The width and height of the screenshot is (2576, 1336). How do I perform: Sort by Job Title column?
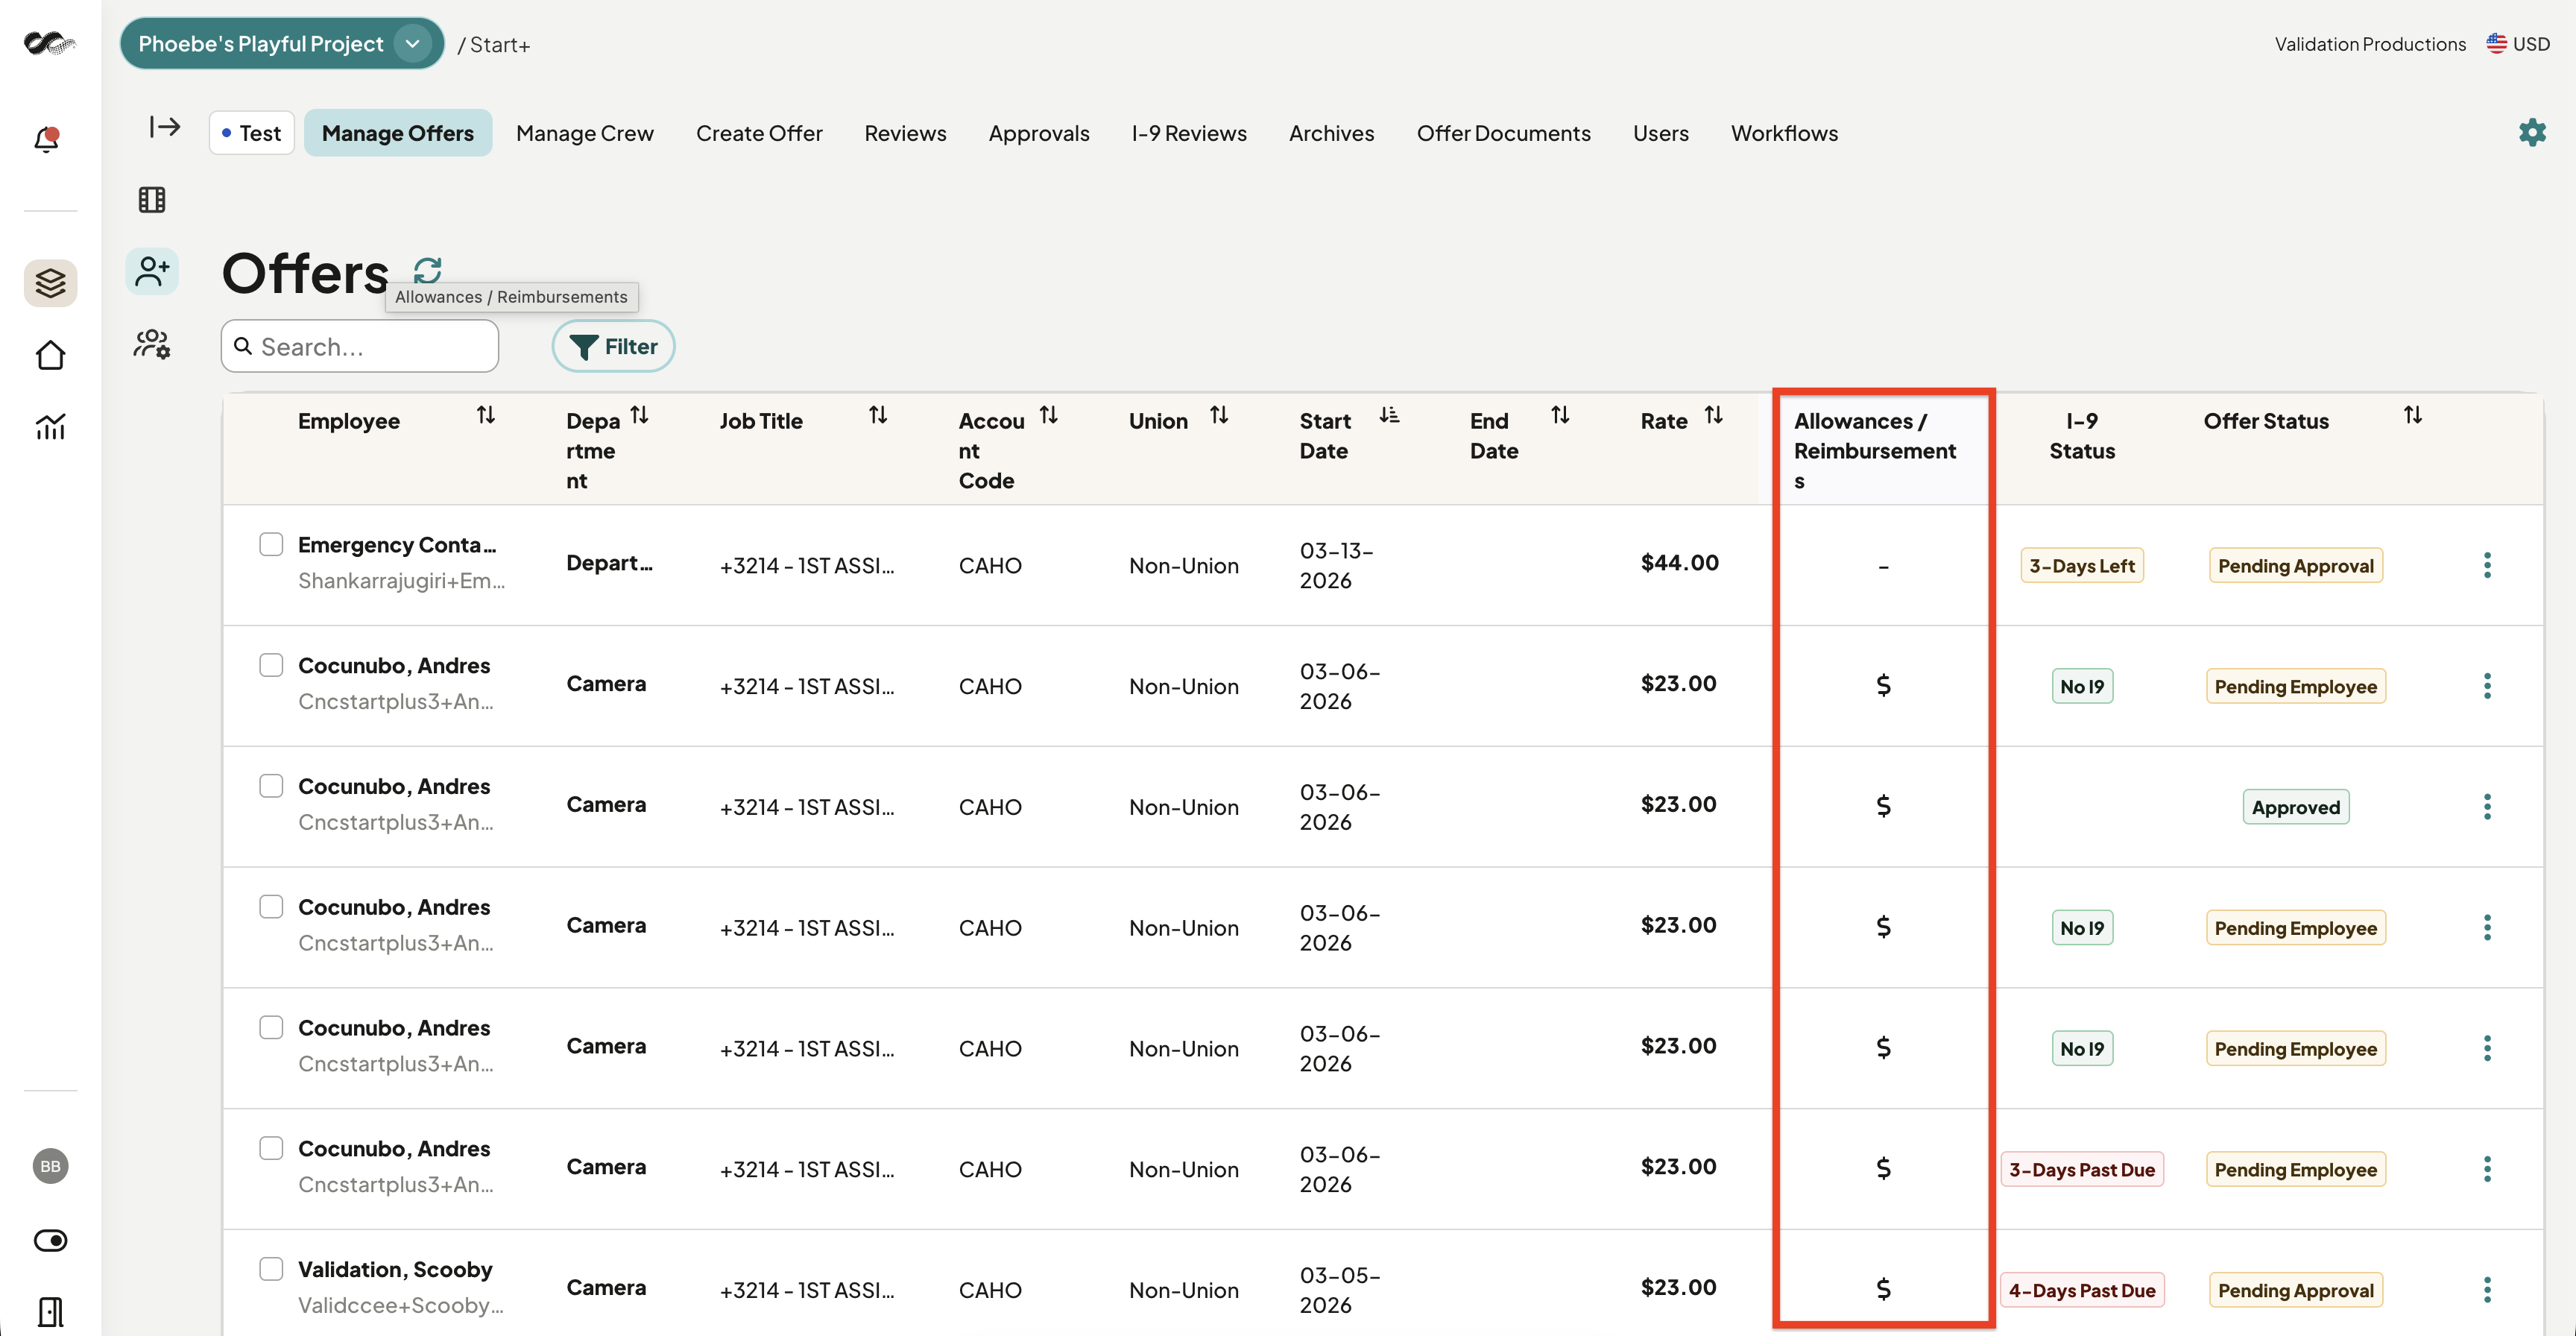(878, 415)
